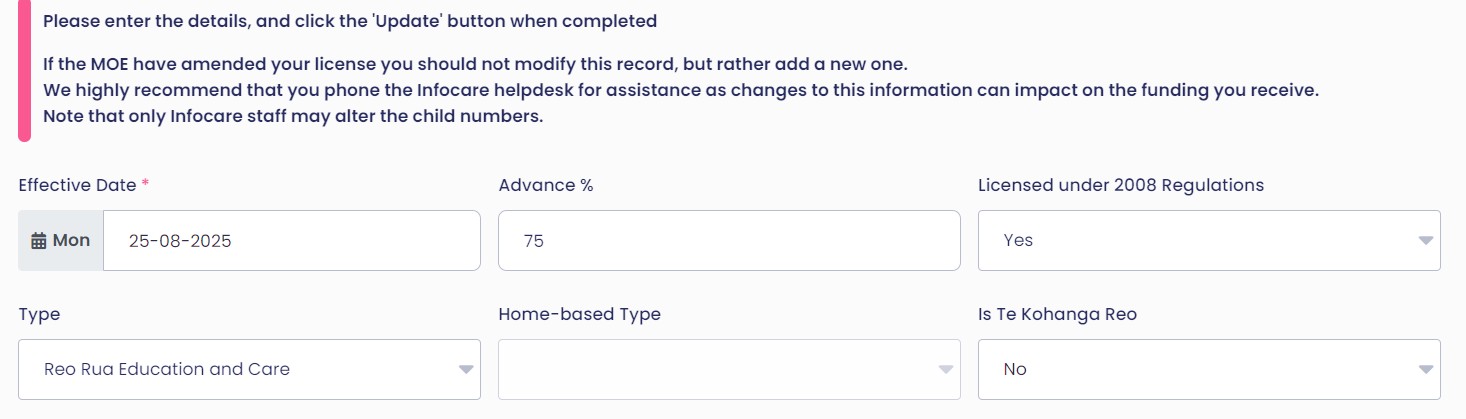Click the Effective Date field showing 25-08-2025
The image size is (1466, 419).
click(x=291, y=241)
